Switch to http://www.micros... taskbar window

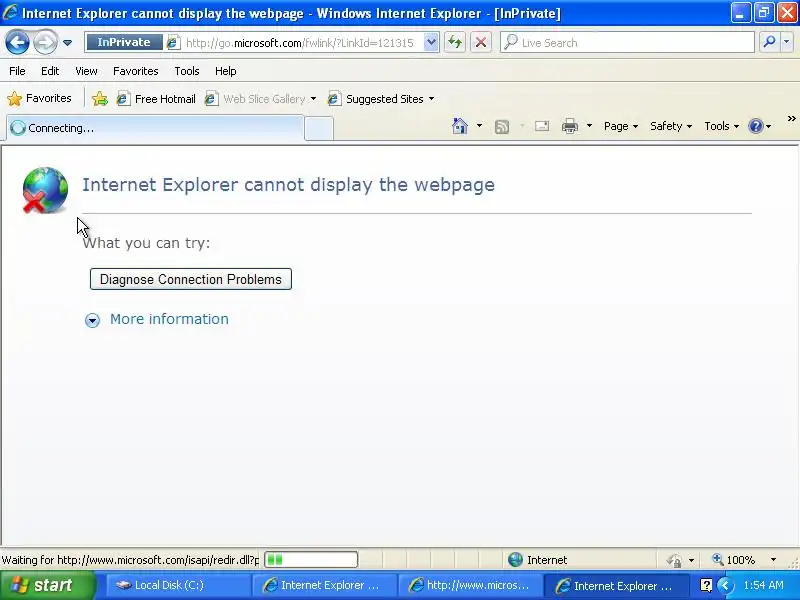(x=470, y=585)
